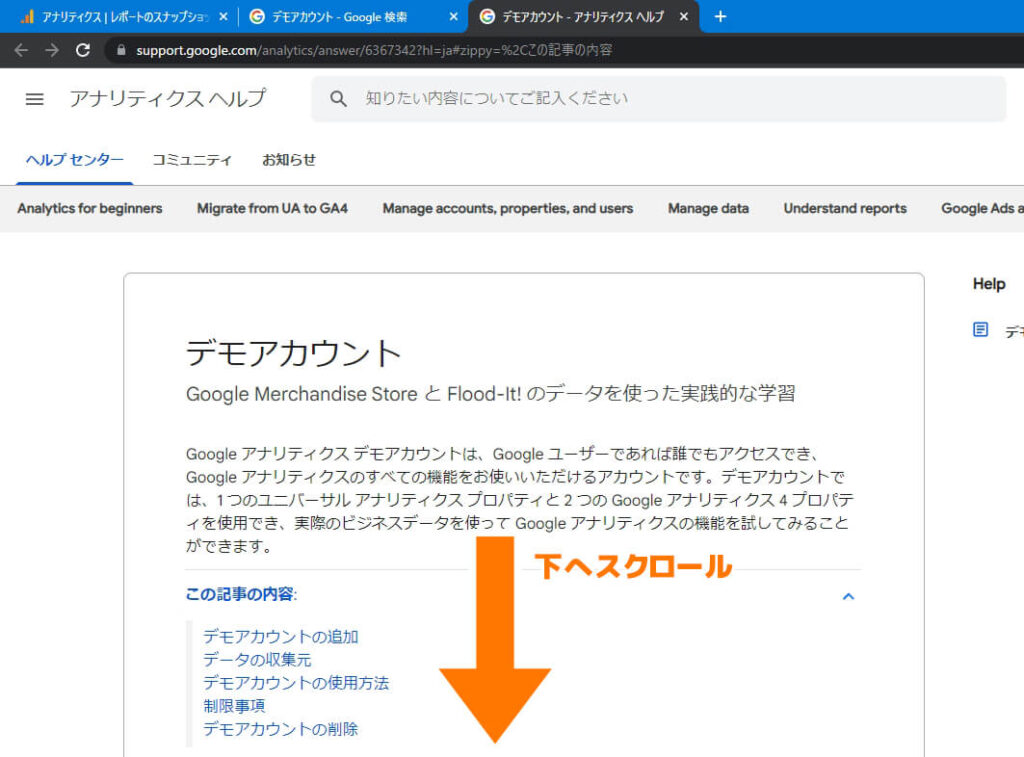This screenshot has width=1024, height=757.
Task: Jump to デモアカウントの使用方法
Action: pos(296,683)
